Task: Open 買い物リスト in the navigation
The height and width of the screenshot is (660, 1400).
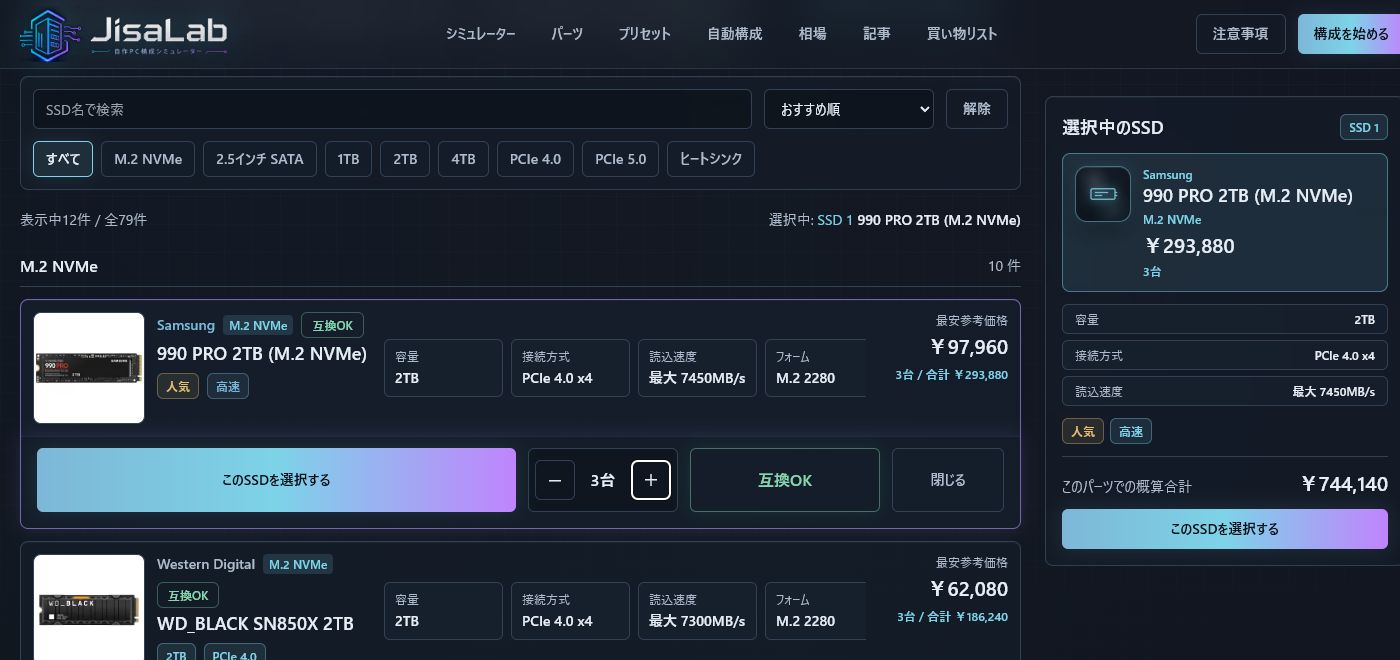Action: coord(962,34)
